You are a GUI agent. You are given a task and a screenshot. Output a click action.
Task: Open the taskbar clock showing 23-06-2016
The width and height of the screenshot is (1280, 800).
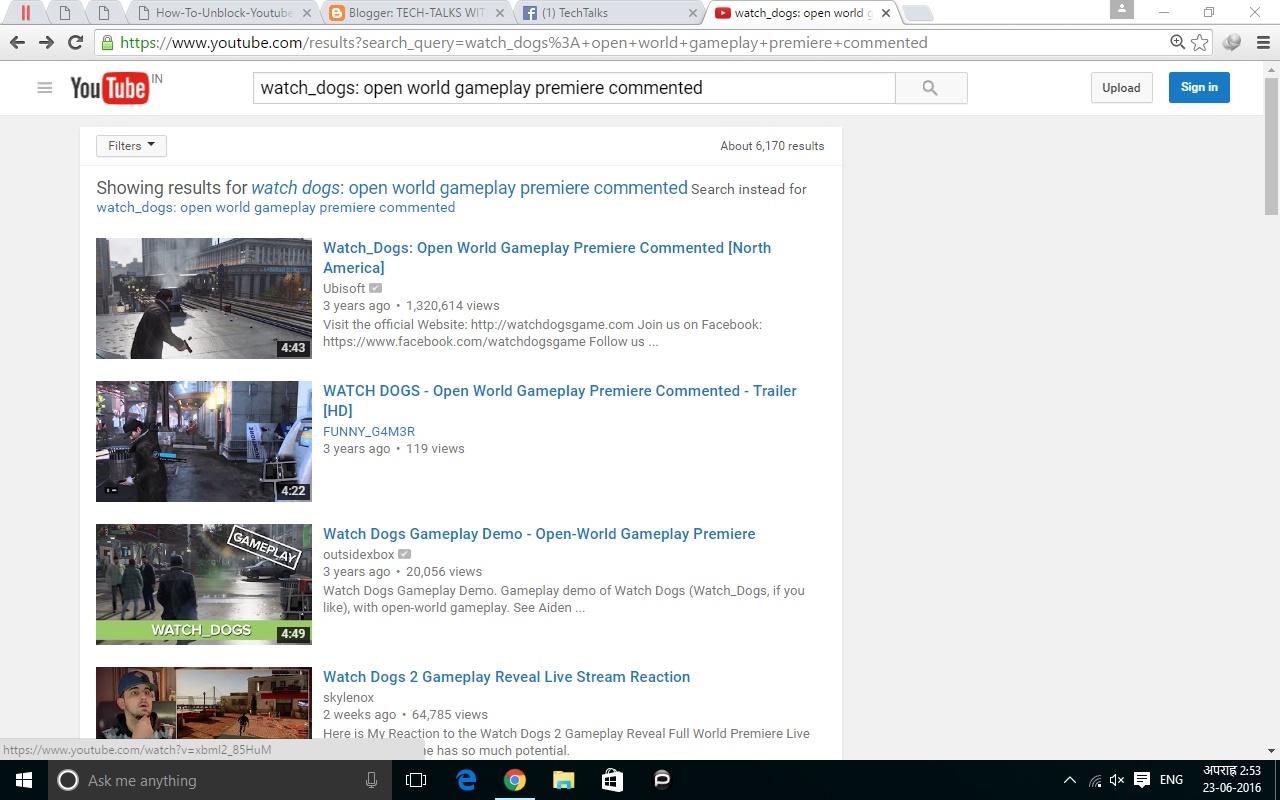pos(1232,780)
